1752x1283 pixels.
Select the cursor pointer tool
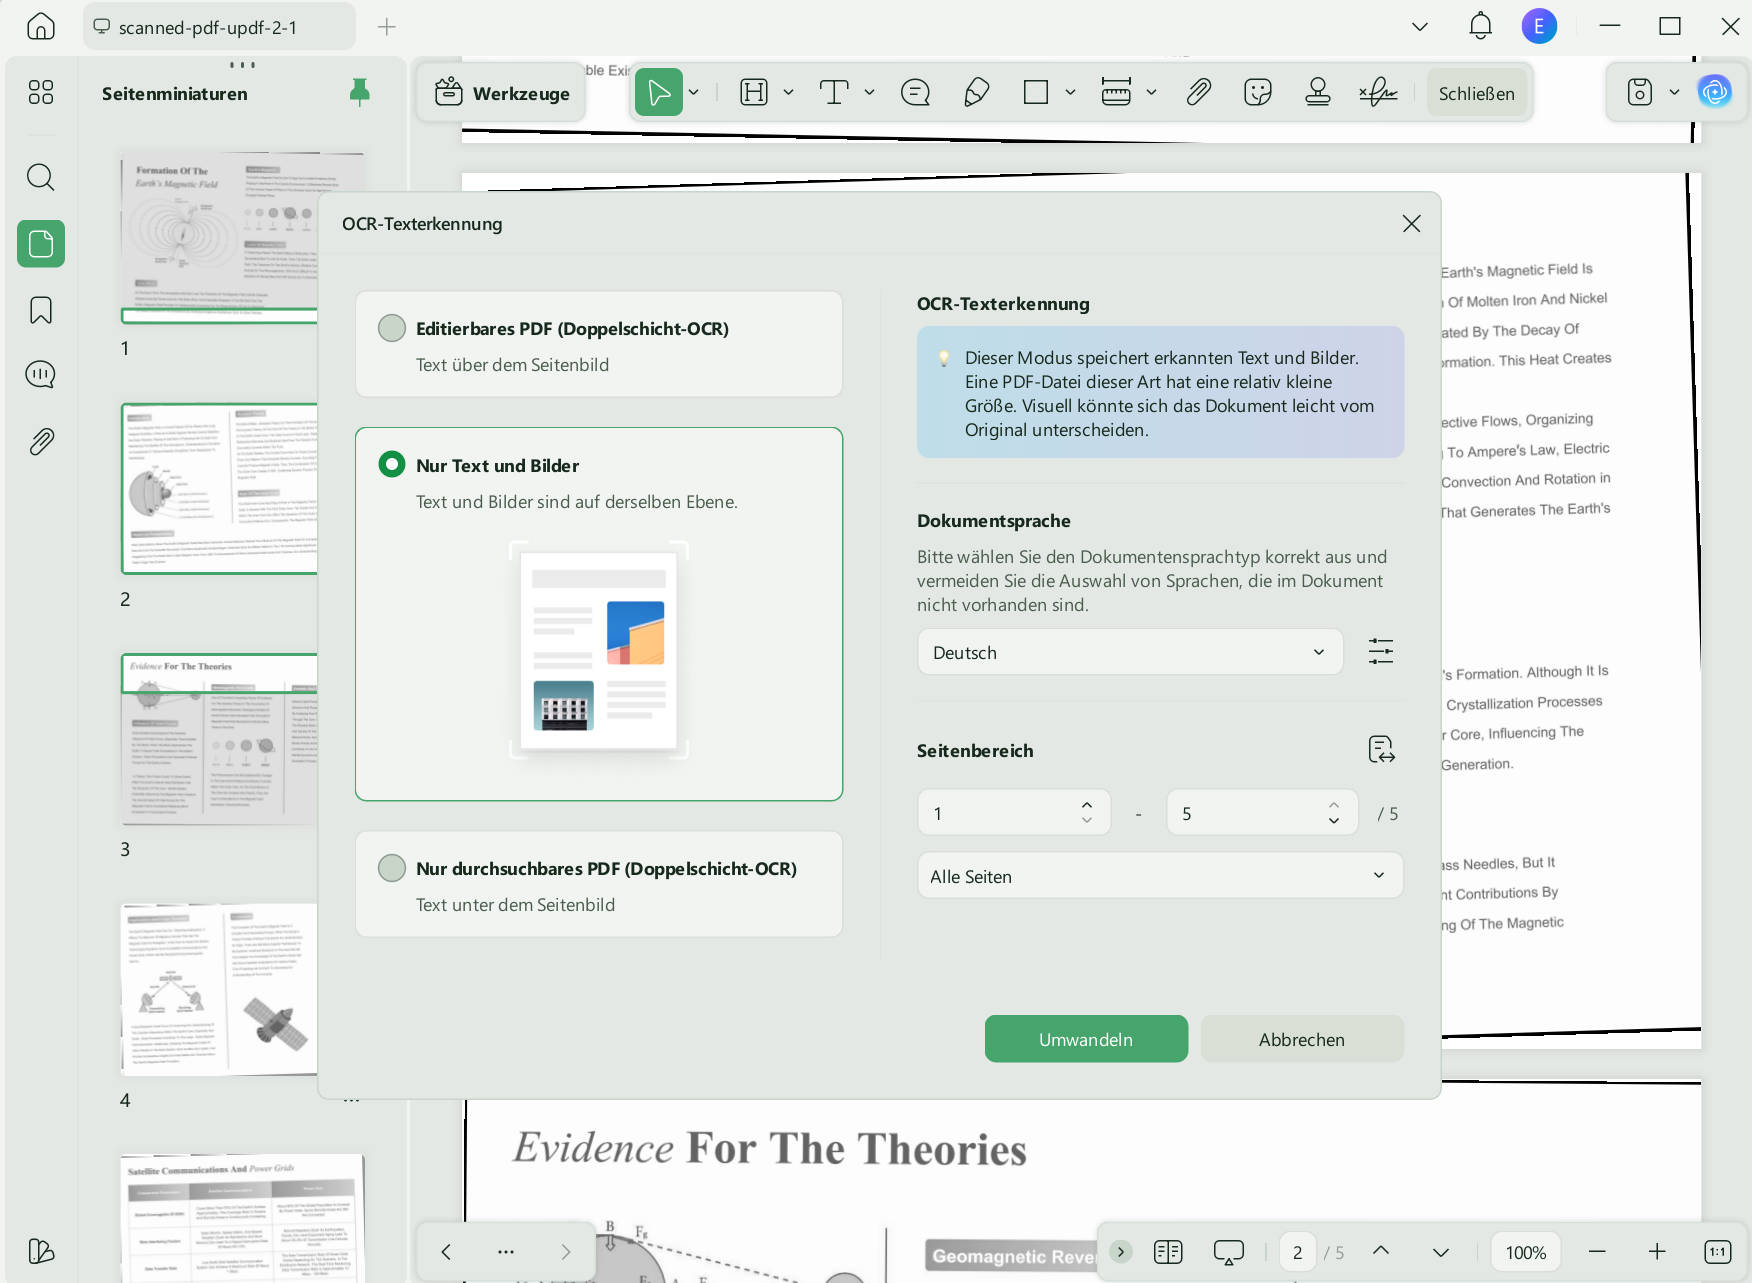click(x=659, y=93)
